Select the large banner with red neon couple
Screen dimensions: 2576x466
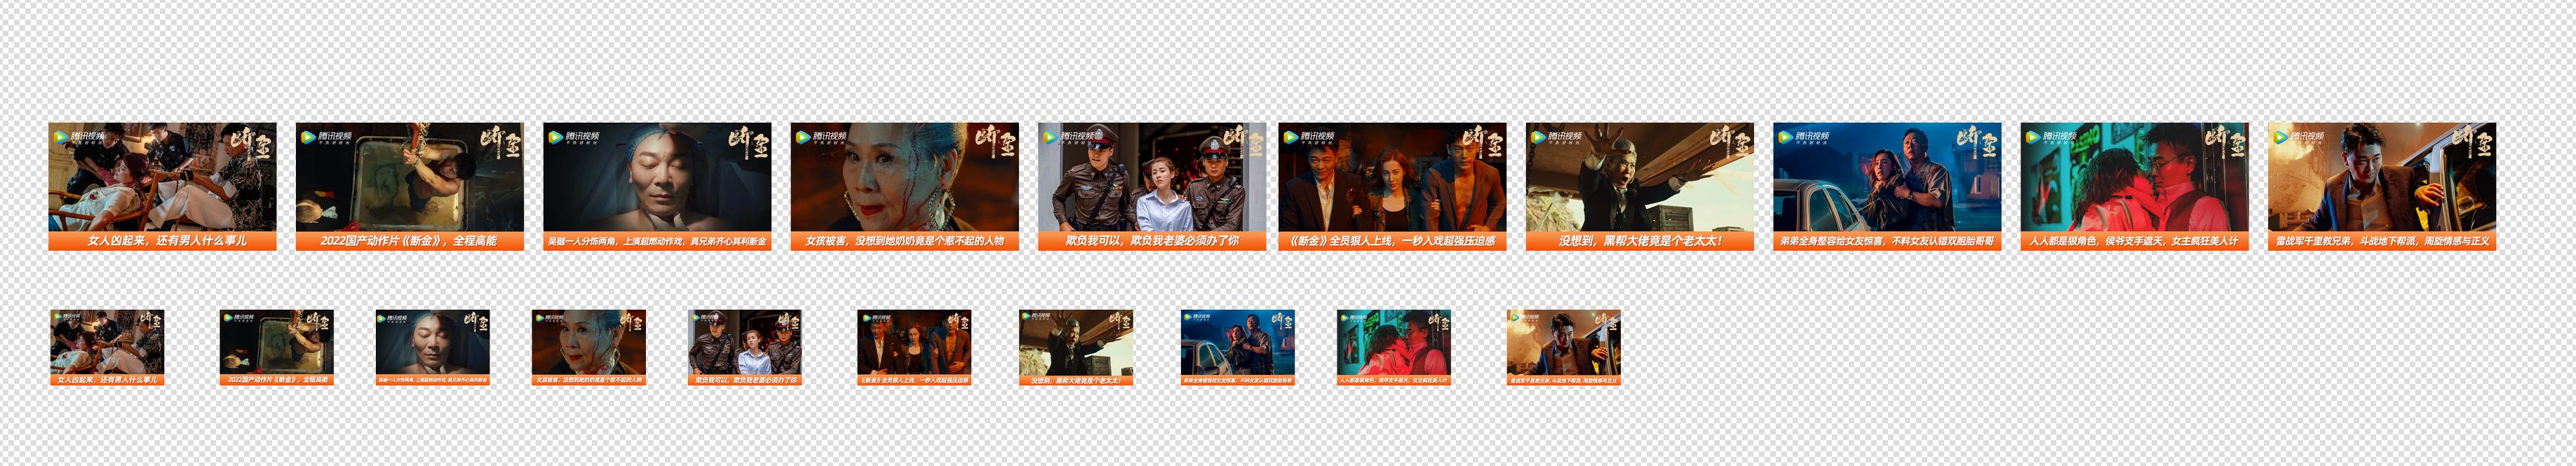click(2135, 186)
